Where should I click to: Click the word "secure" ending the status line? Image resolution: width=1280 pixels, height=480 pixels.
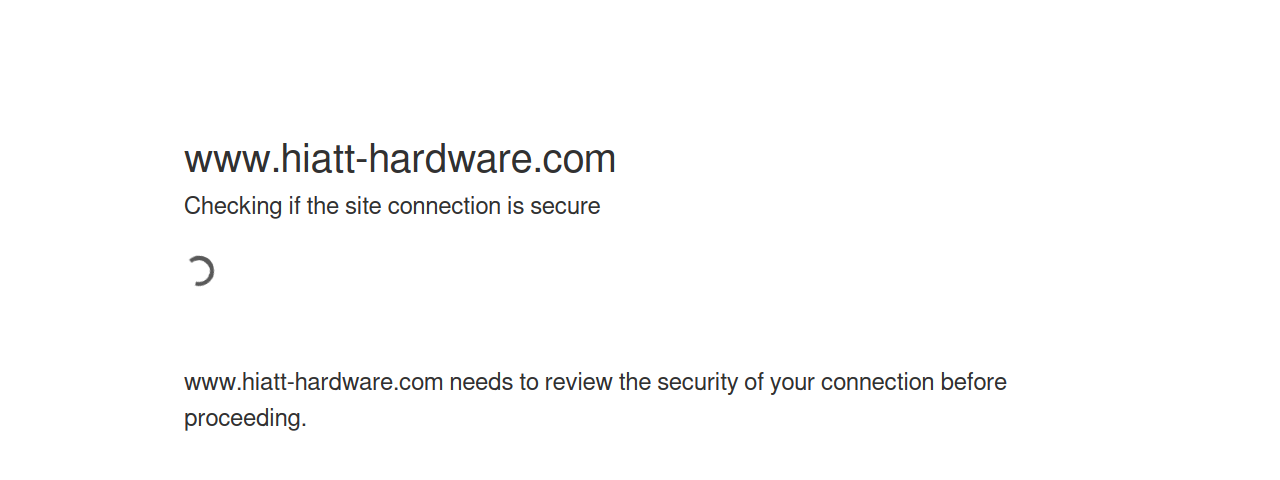click(565, 206)
